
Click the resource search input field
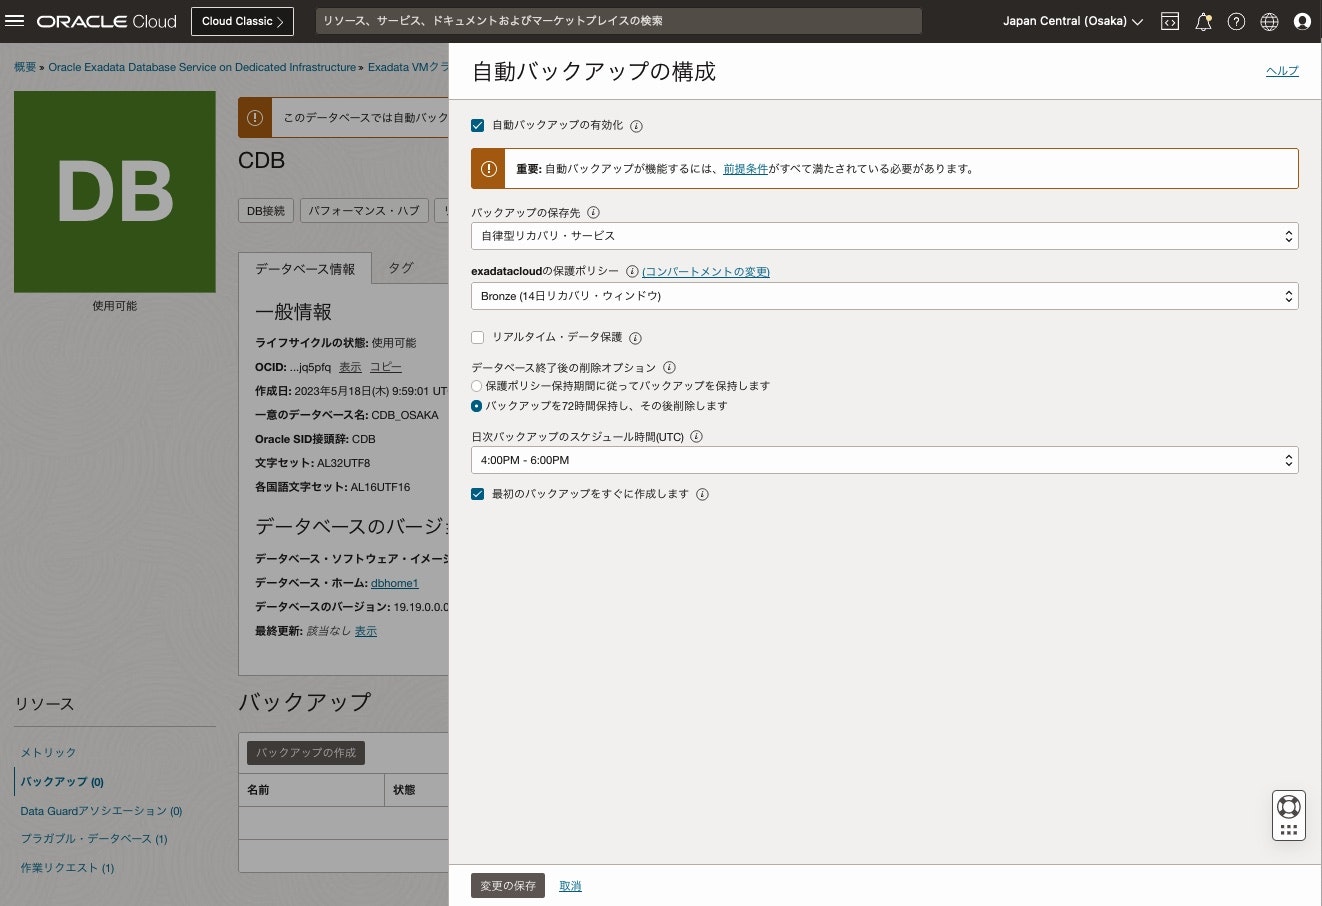coord(620,21)
